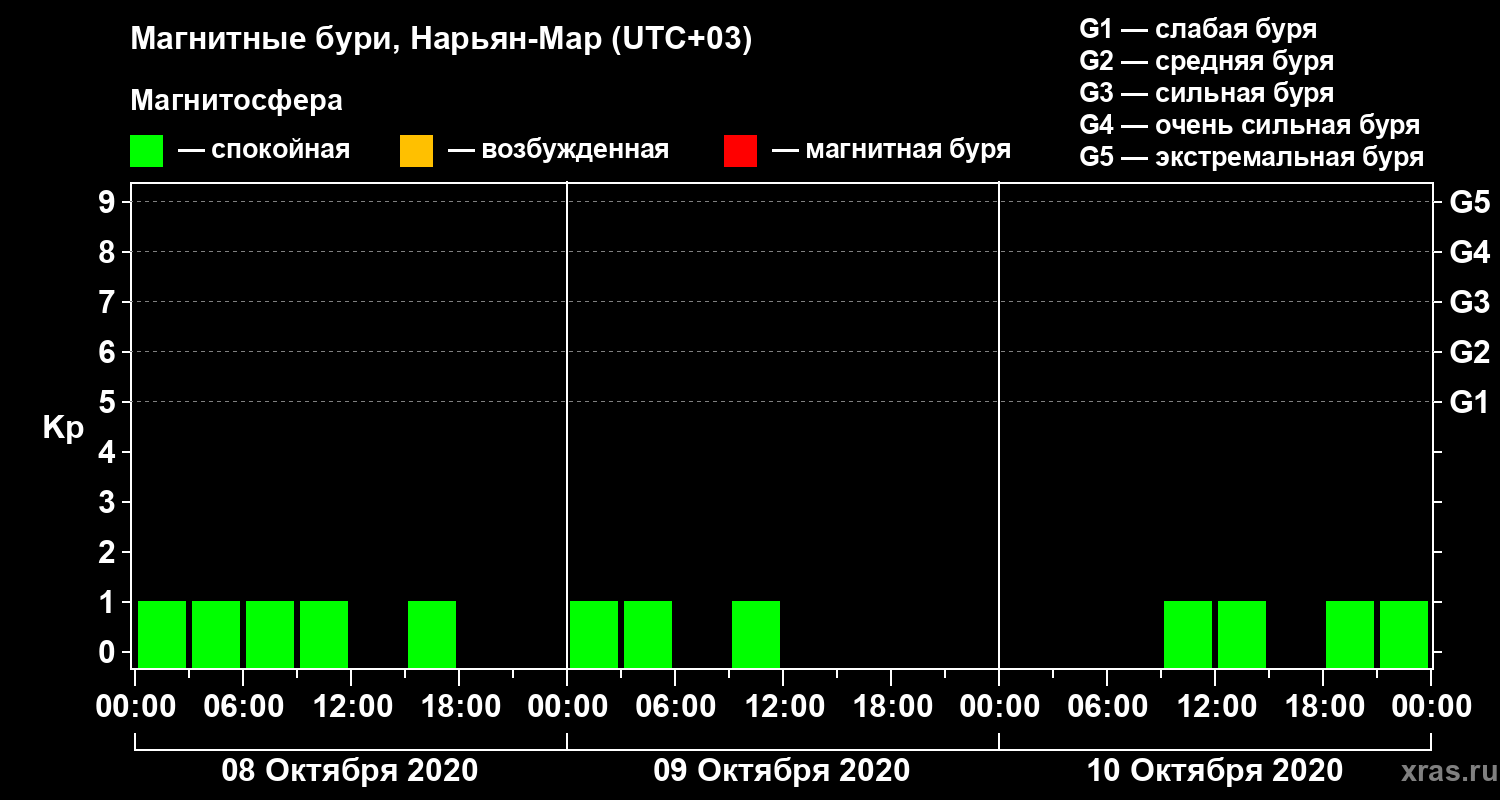Viewport: 1500px width, 800px height.
Task: Select legend line G4 — очень сильная буря
Action: click(1250, 125)
